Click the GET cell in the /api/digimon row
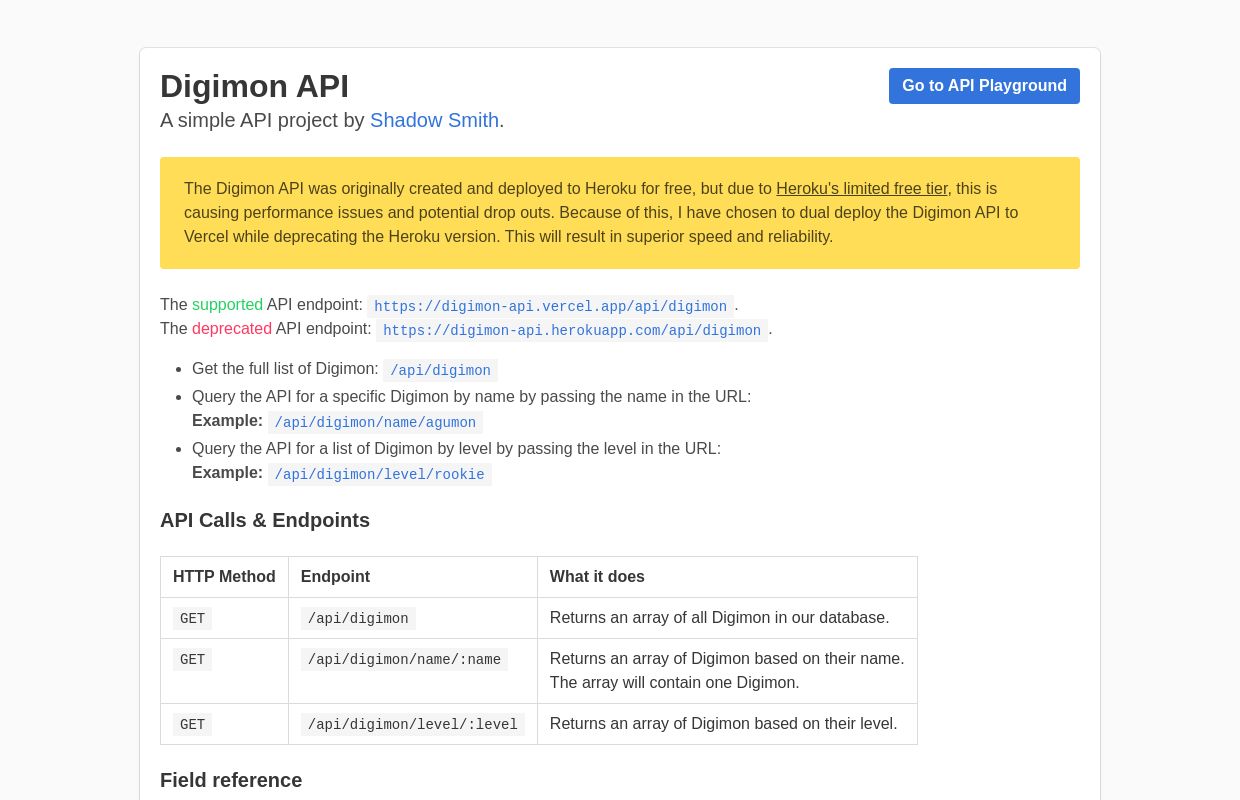The height and width of the screenshot is (800, 1240). click(224, 618)
